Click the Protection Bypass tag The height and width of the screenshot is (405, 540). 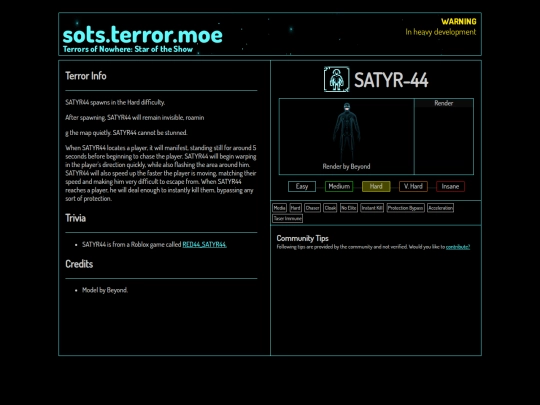pyautogui.click(x=405, y=208)
